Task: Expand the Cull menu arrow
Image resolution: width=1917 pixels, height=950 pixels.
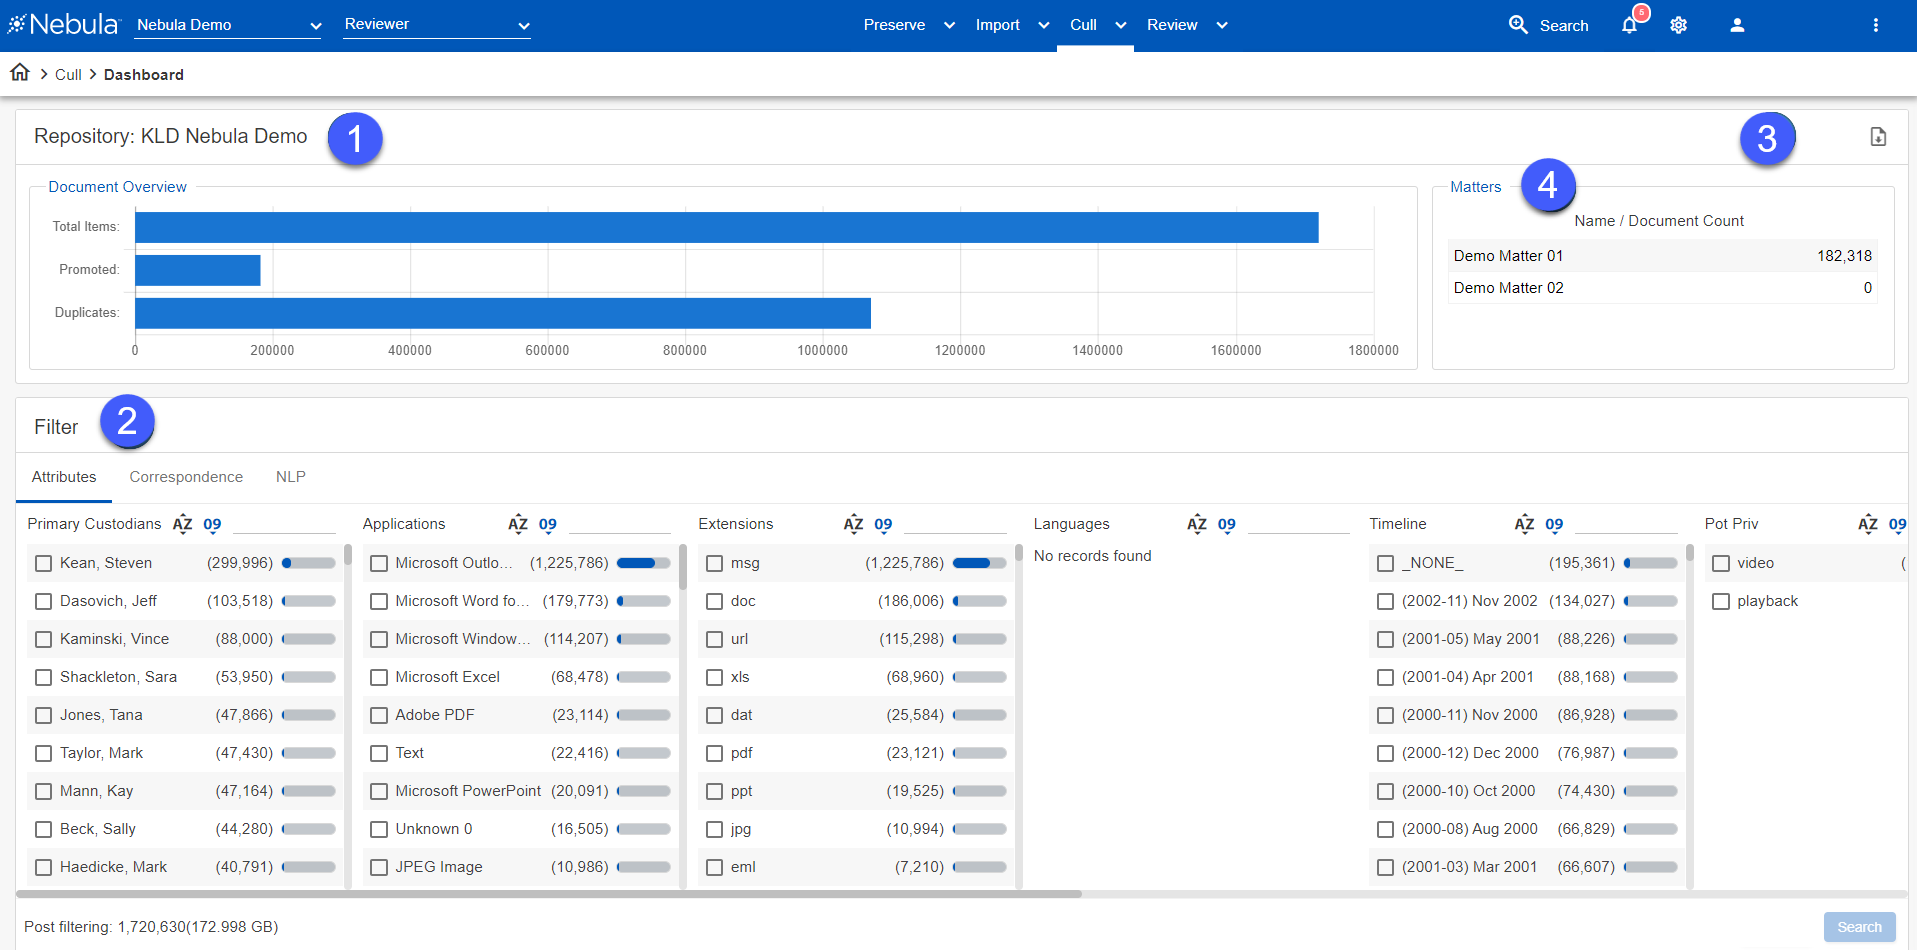Action: pos(1120,25)
